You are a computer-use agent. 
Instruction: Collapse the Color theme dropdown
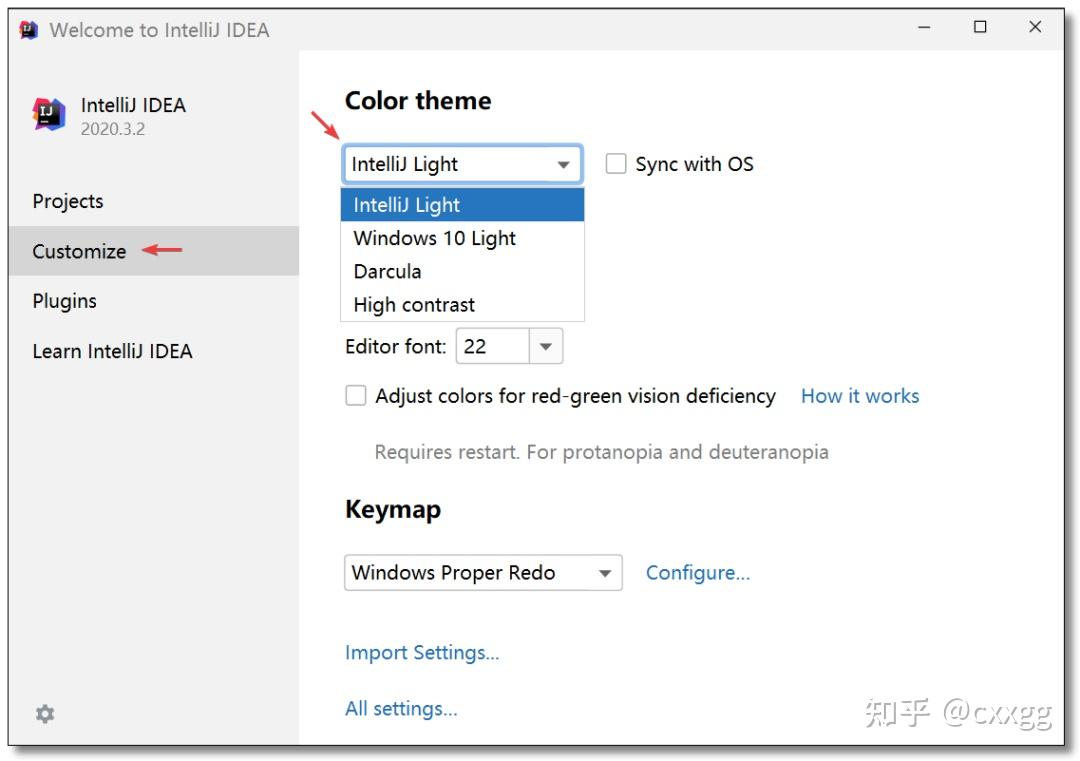click(x=559, y=163)
